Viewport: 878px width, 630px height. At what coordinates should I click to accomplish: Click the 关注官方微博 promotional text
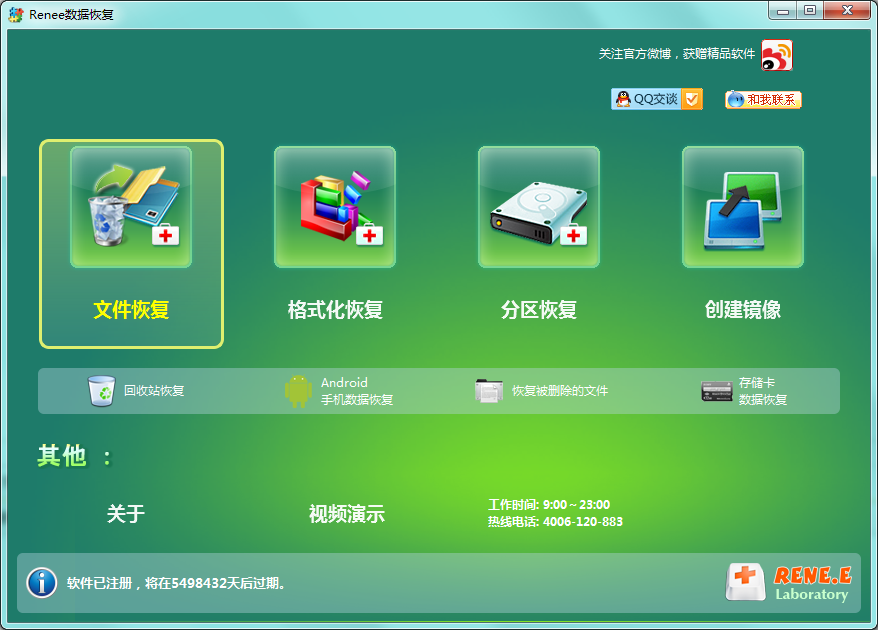pyautogui.click(x=670, y=55)
